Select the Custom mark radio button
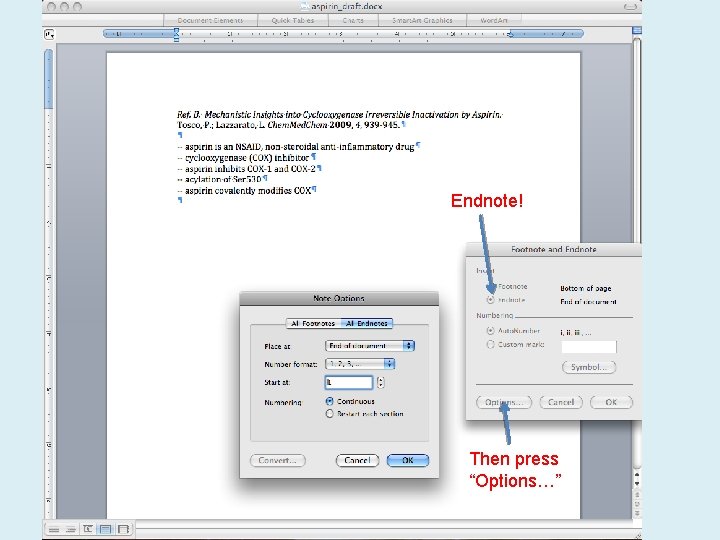 tap(490, 344)
